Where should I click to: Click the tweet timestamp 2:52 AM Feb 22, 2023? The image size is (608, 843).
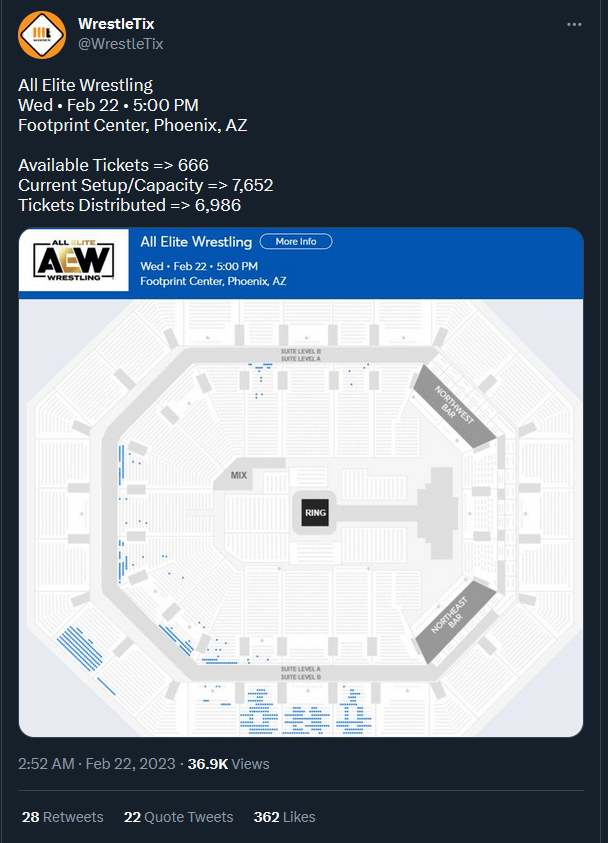pos(95,764)
